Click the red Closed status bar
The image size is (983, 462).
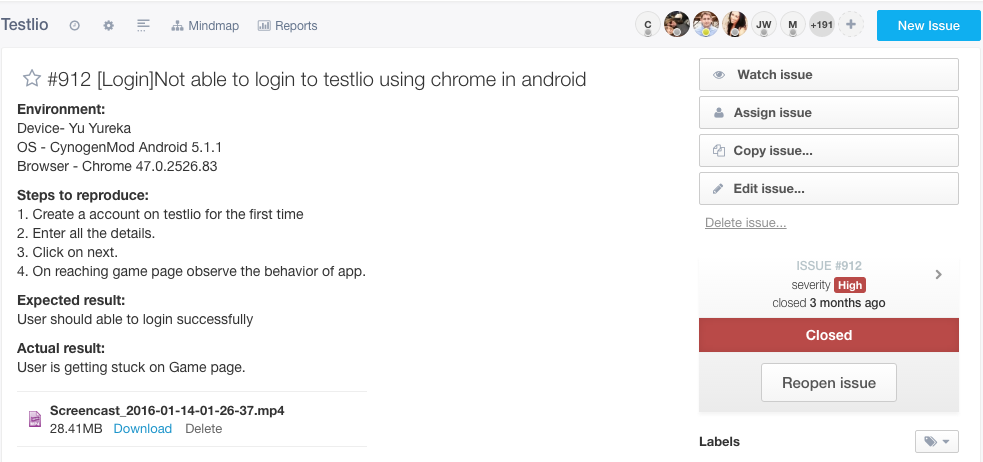[828, 335]
